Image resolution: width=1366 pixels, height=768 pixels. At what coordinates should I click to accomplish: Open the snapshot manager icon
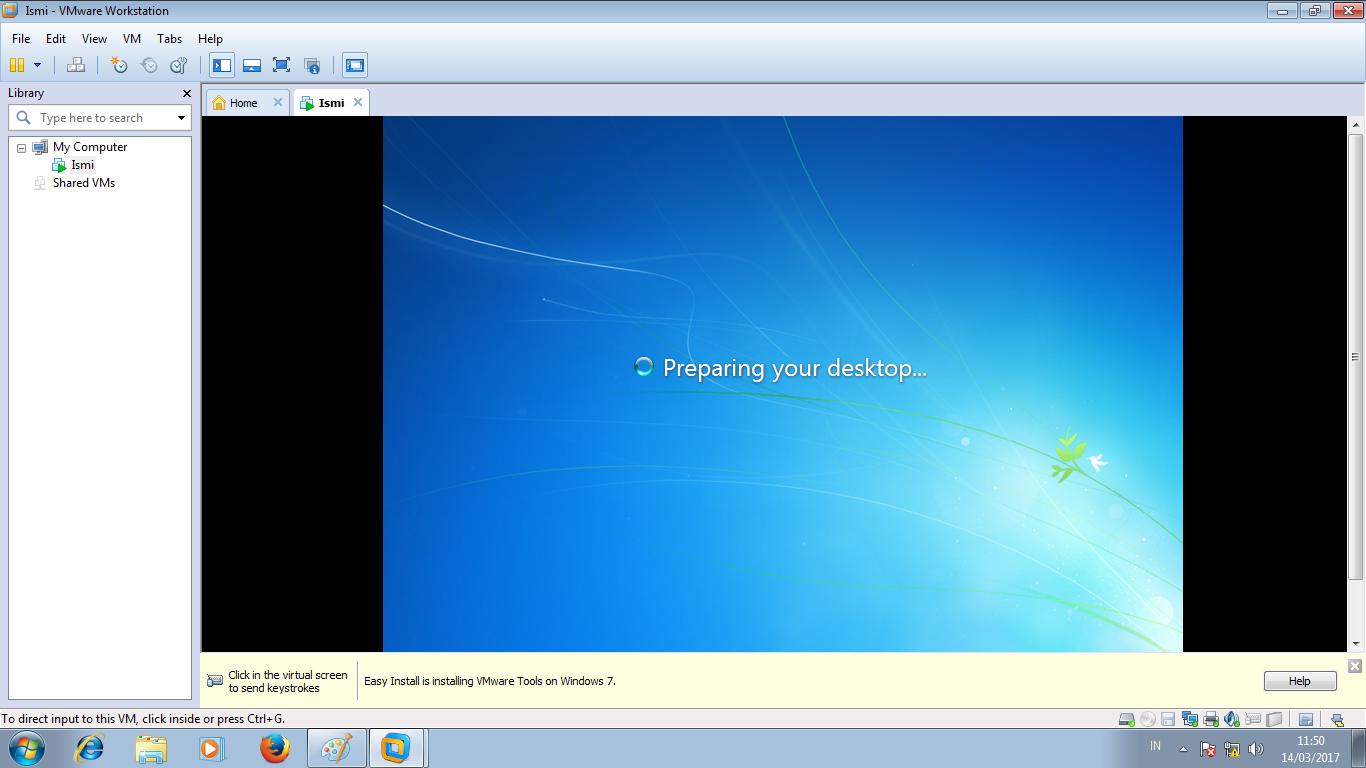click(x=179, y=65)
